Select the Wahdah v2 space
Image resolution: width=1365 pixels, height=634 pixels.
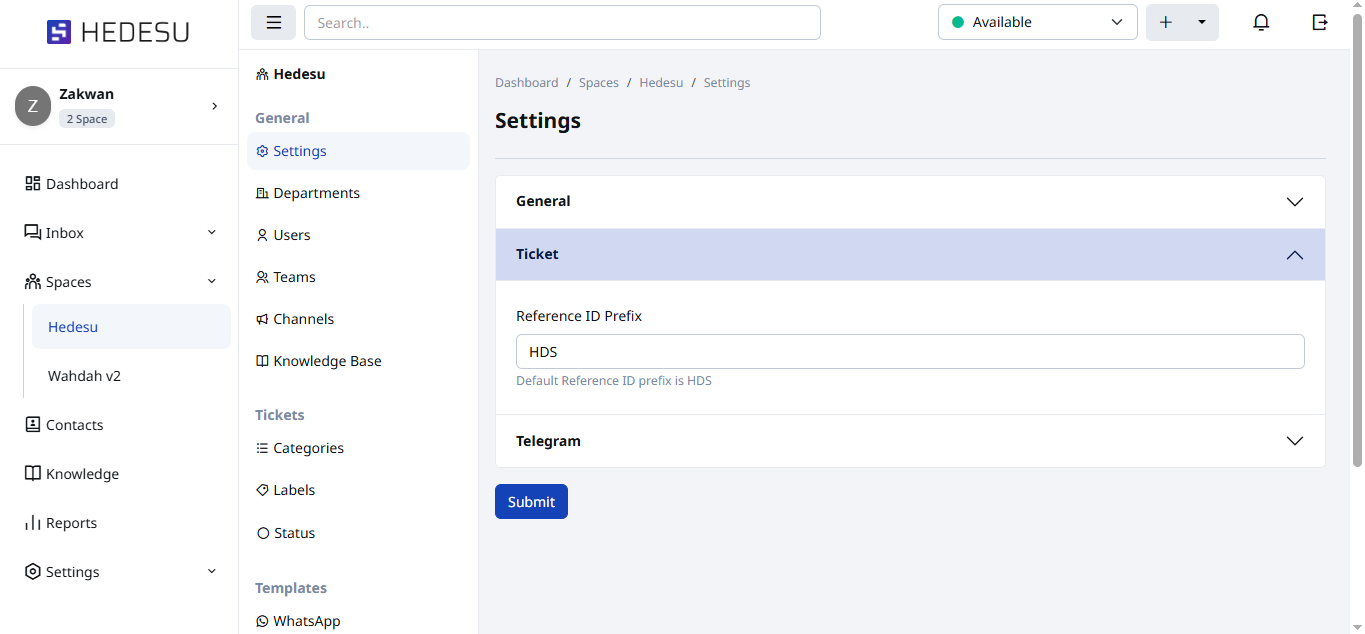[x=84, y=376]
